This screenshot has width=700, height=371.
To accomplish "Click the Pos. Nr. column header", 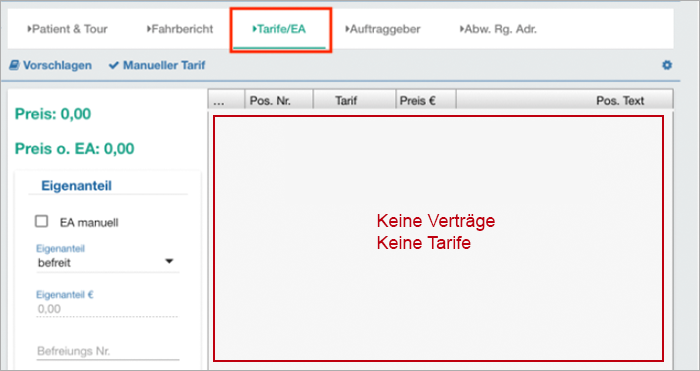I will pyautogui.click(x=279, y=100).
